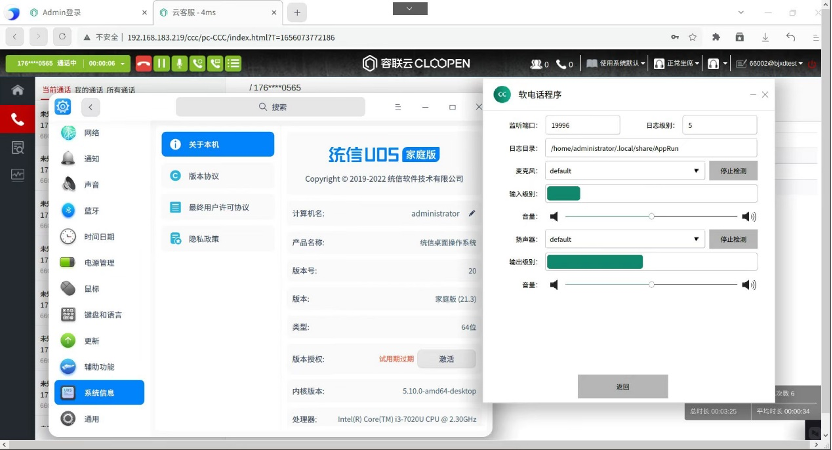The image size is (832, 450).
Task: Open the user account dropdown in header
Action: point(769,64)
